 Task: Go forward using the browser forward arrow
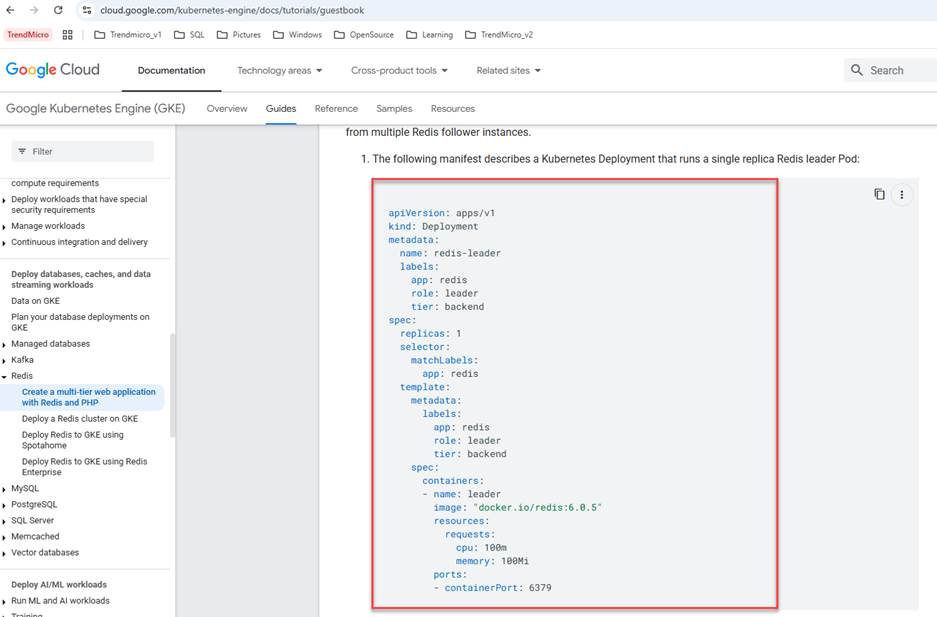coord(34,10)
